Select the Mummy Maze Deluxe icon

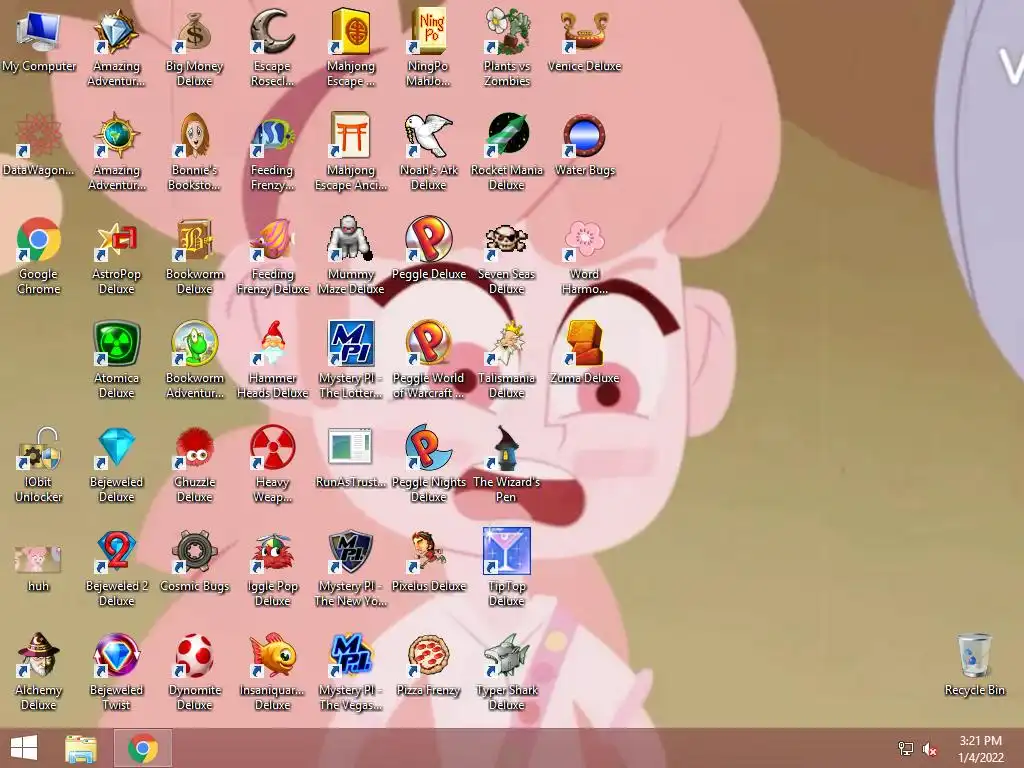351,239
